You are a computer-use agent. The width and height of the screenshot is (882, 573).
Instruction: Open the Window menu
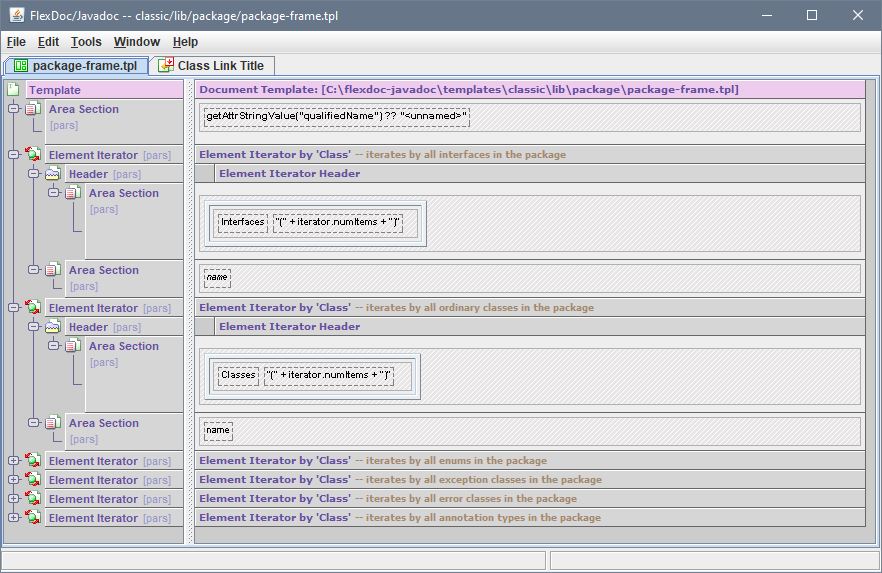[136, 42]
